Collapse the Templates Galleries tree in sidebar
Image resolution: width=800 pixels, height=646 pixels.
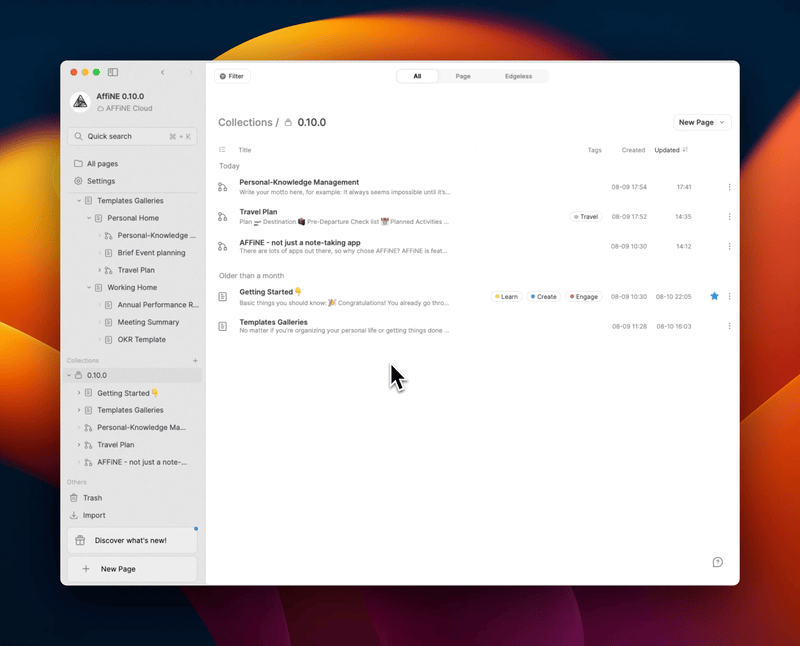pyautogui.click(x=79, y=201)
